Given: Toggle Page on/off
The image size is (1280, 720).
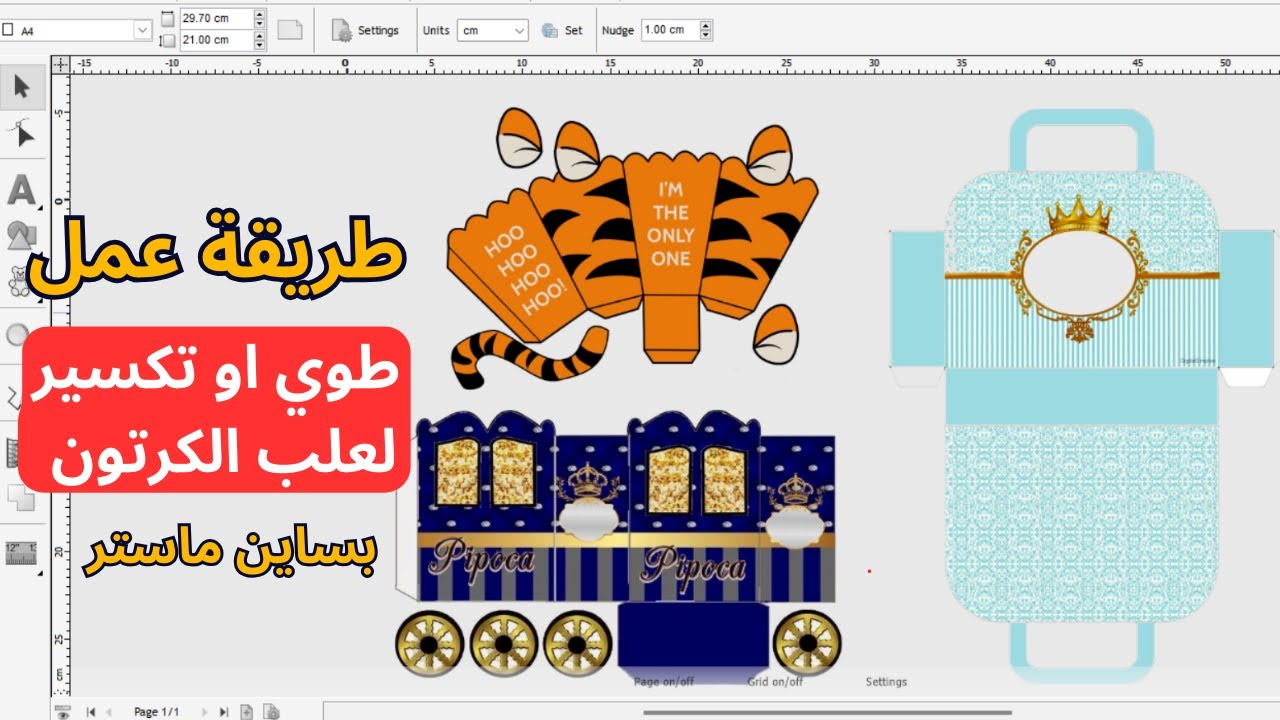Looking at the screenshot, I should coord(664,682).
